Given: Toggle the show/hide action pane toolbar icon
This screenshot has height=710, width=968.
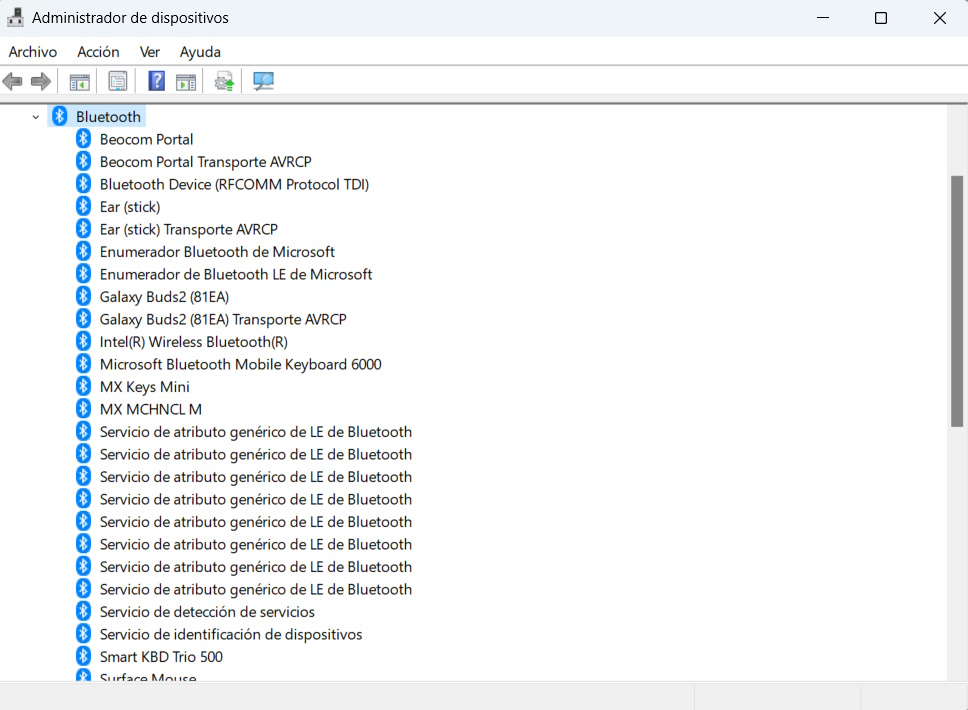Looking at the screenshot, I should 186,81.
